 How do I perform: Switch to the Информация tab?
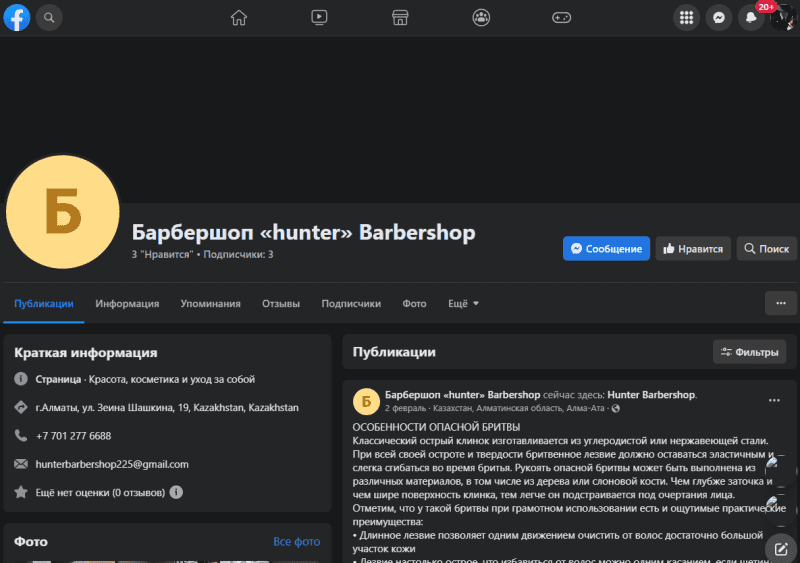pyautogui.click(x=127, y=304)
